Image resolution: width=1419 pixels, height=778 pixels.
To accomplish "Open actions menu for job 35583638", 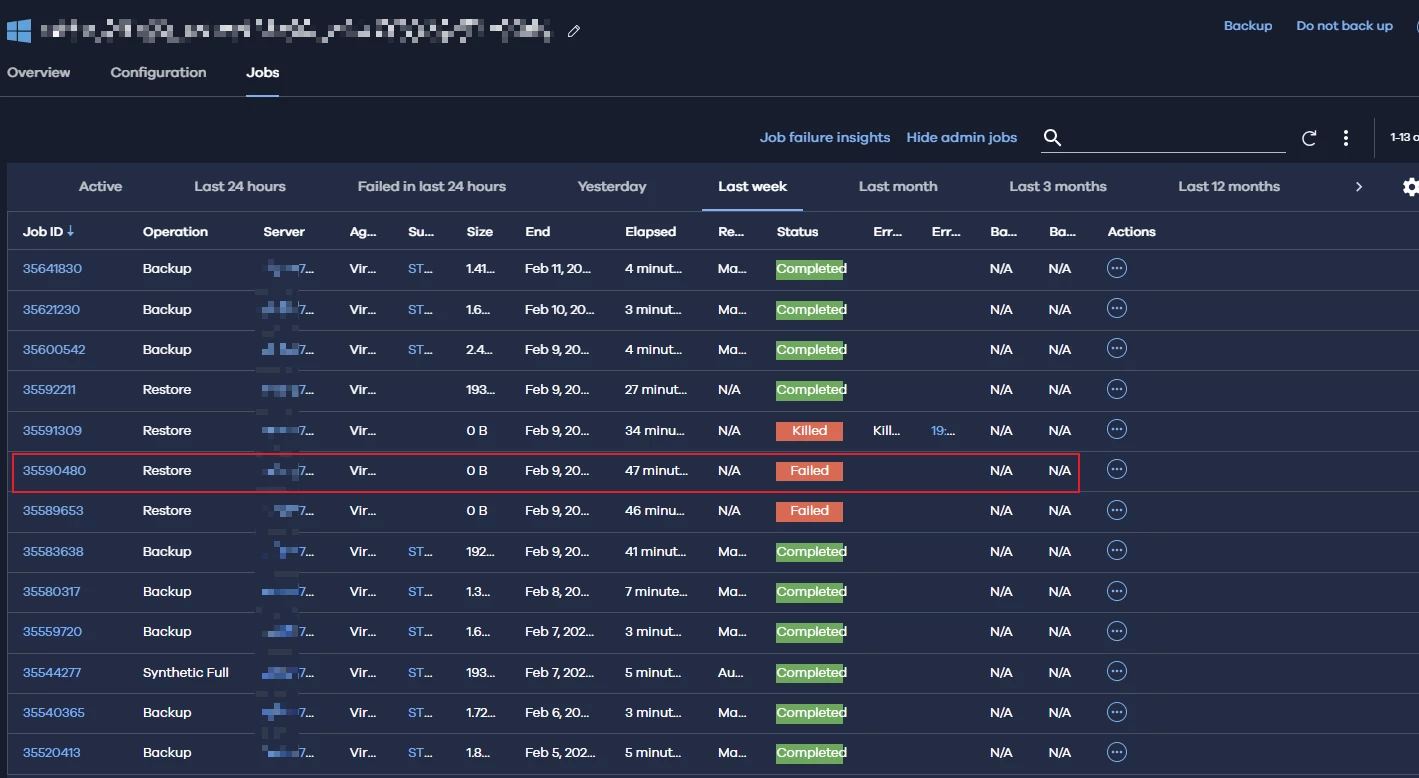I will [1117, 551].
